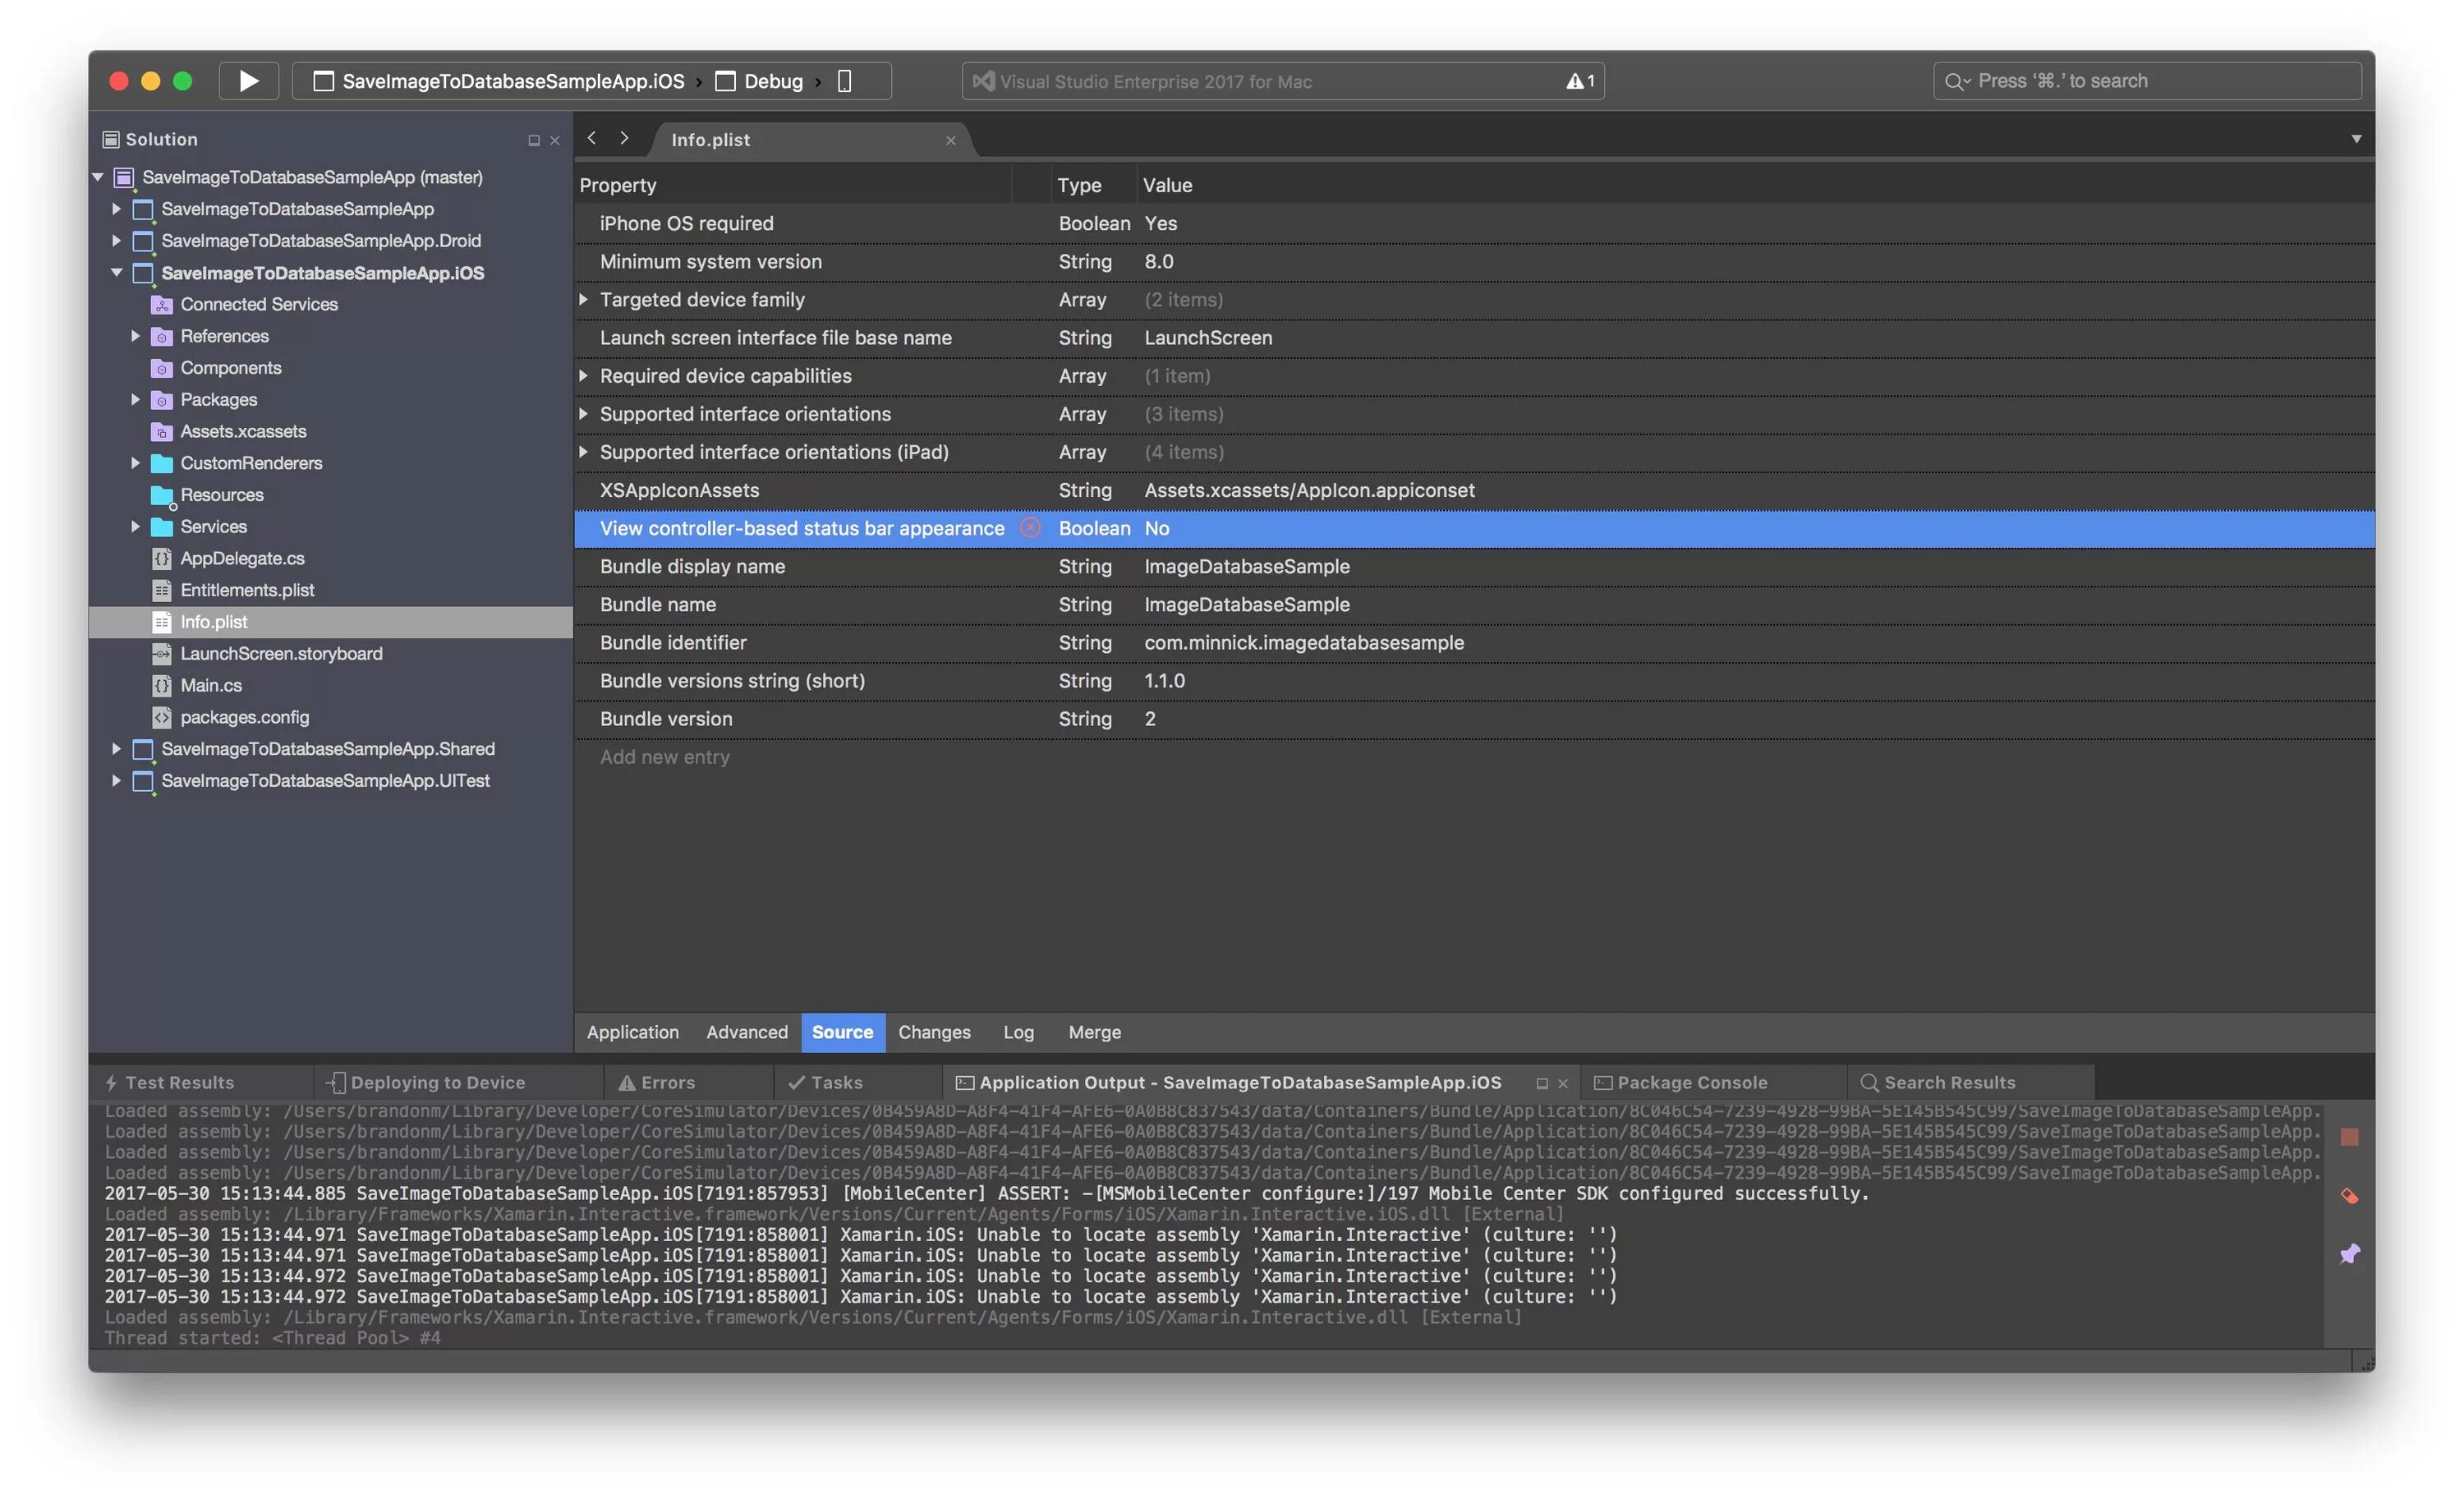Toggle the iPhone OS required Yes value
The width and height of the screenshot is (2464, 1499).
(1161, 223)
